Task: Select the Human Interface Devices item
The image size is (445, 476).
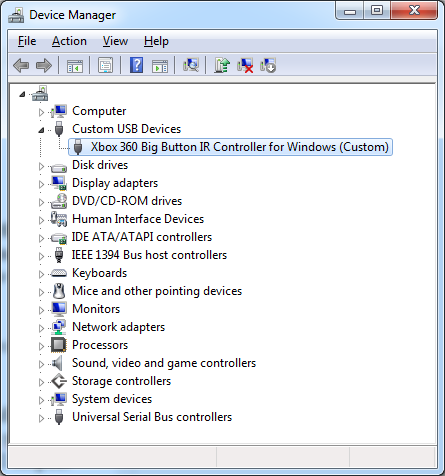Action: [138, 219]
